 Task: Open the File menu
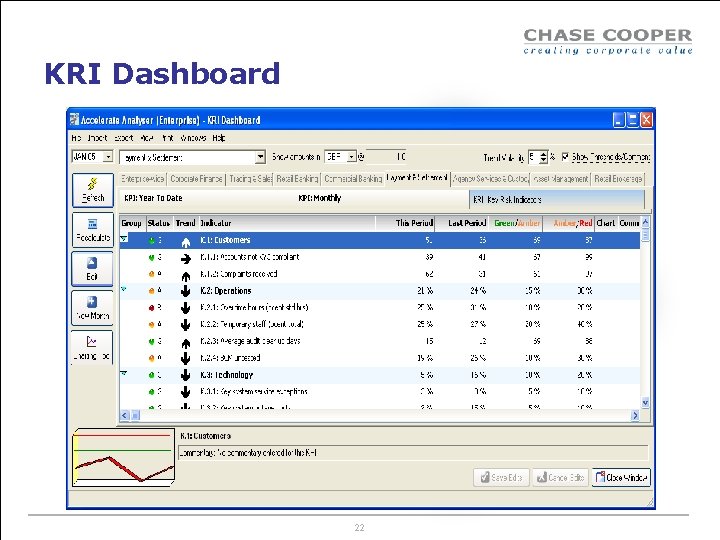point(76,138)
